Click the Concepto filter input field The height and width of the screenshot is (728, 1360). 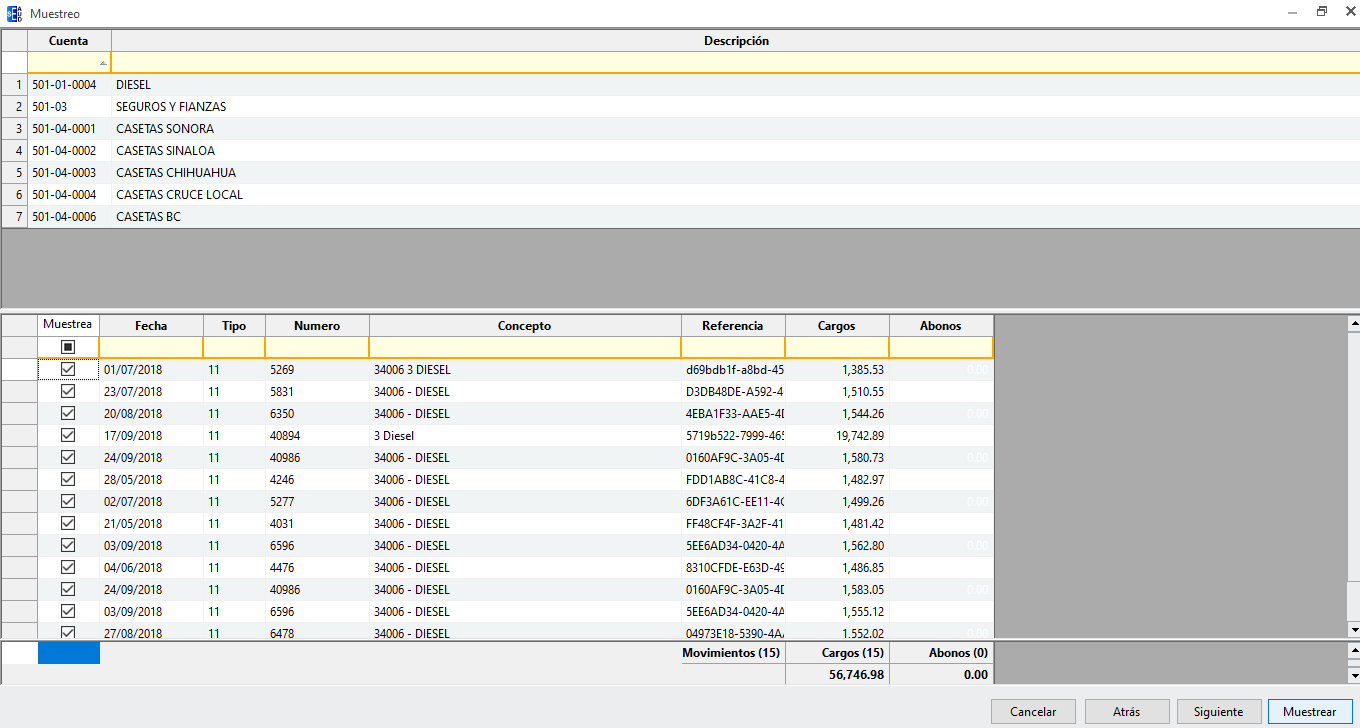click(524, 347)
